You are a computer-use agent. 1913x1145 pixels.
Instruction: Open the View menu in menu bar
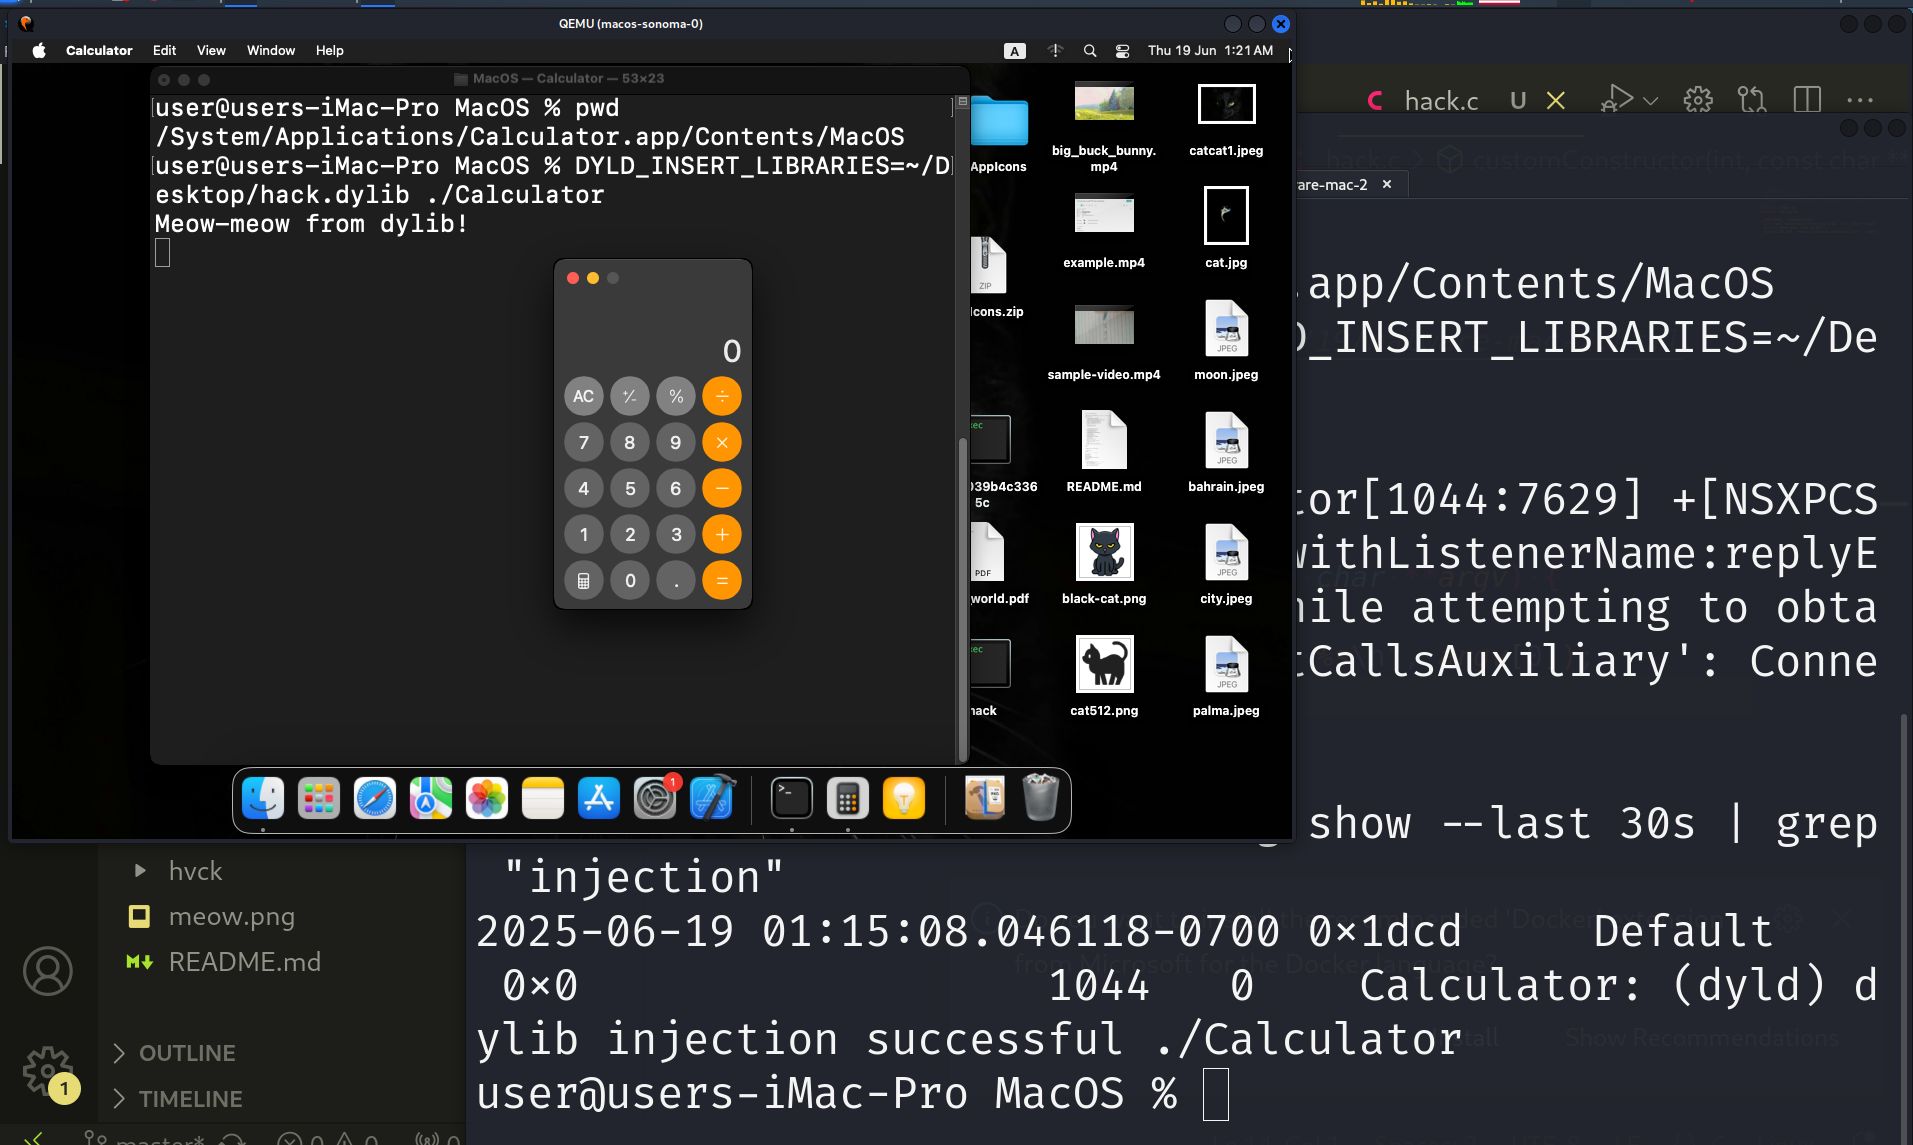pyautogui.click(x=211, y=50)
